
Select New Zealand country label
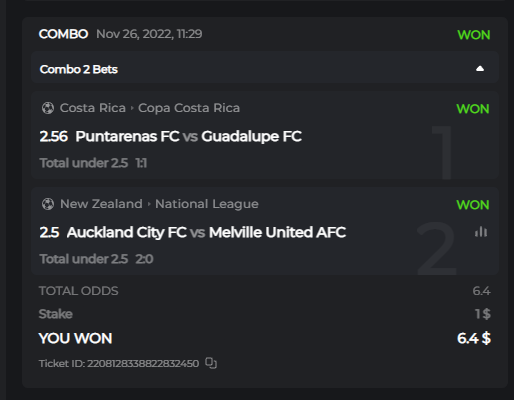101,204
